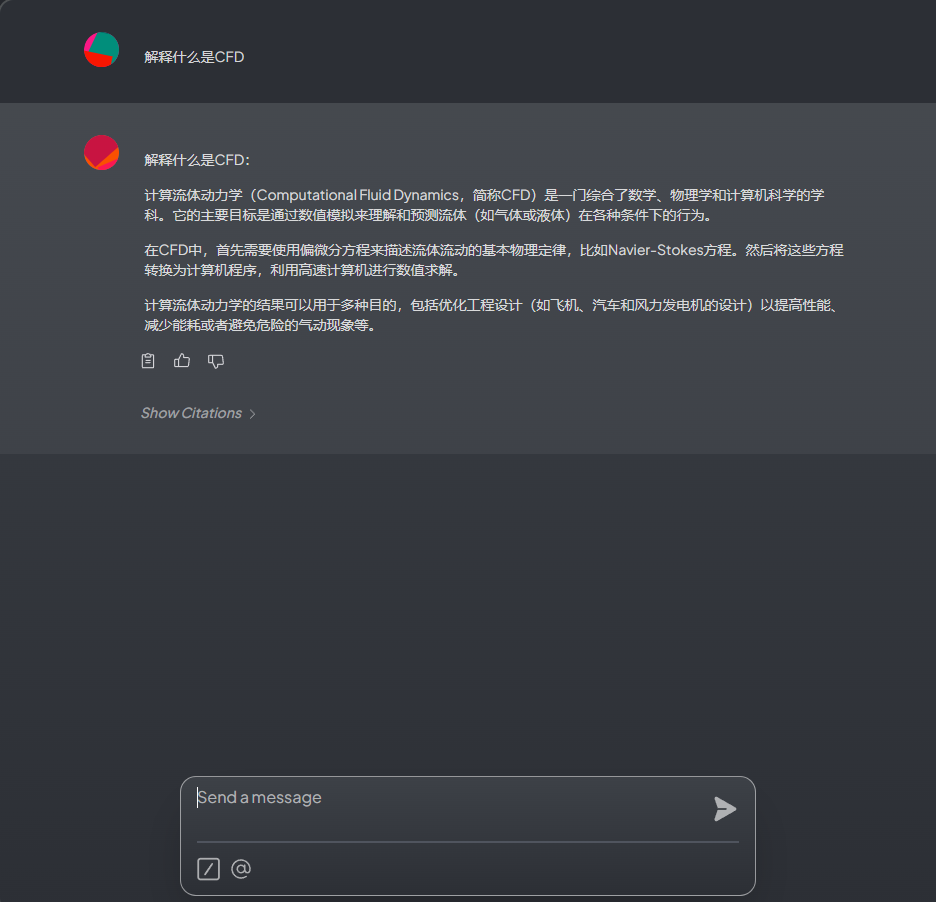Click the divider line inside the message box
This screenshot has width=936, height=902.
468,842
